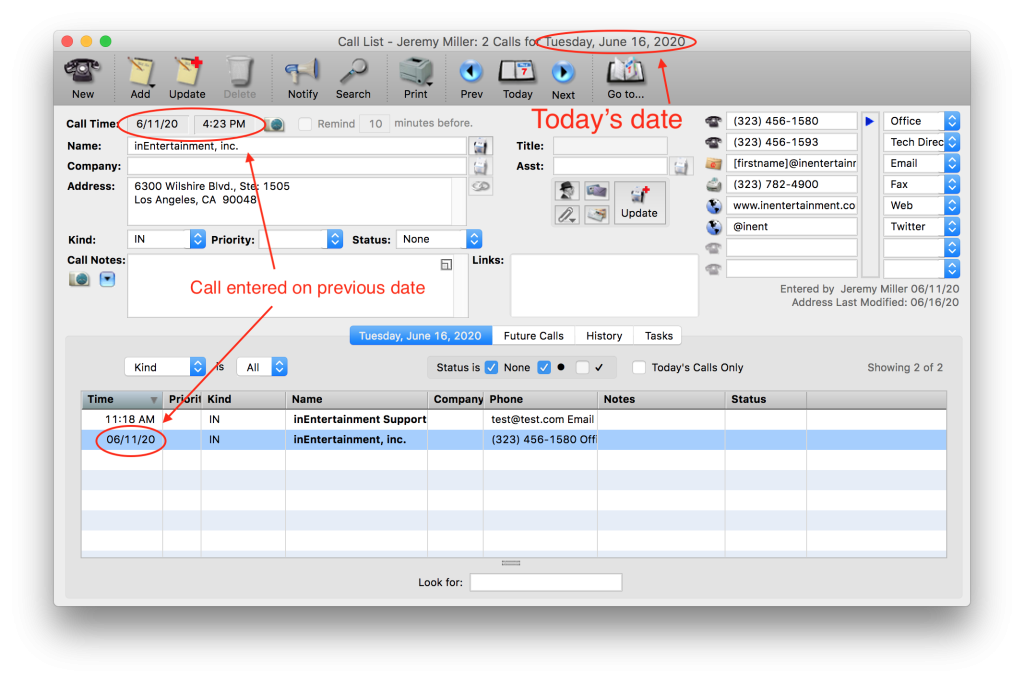
Task: Uncheck the bullet status checkbox
Action: click(x=544, y=368)
